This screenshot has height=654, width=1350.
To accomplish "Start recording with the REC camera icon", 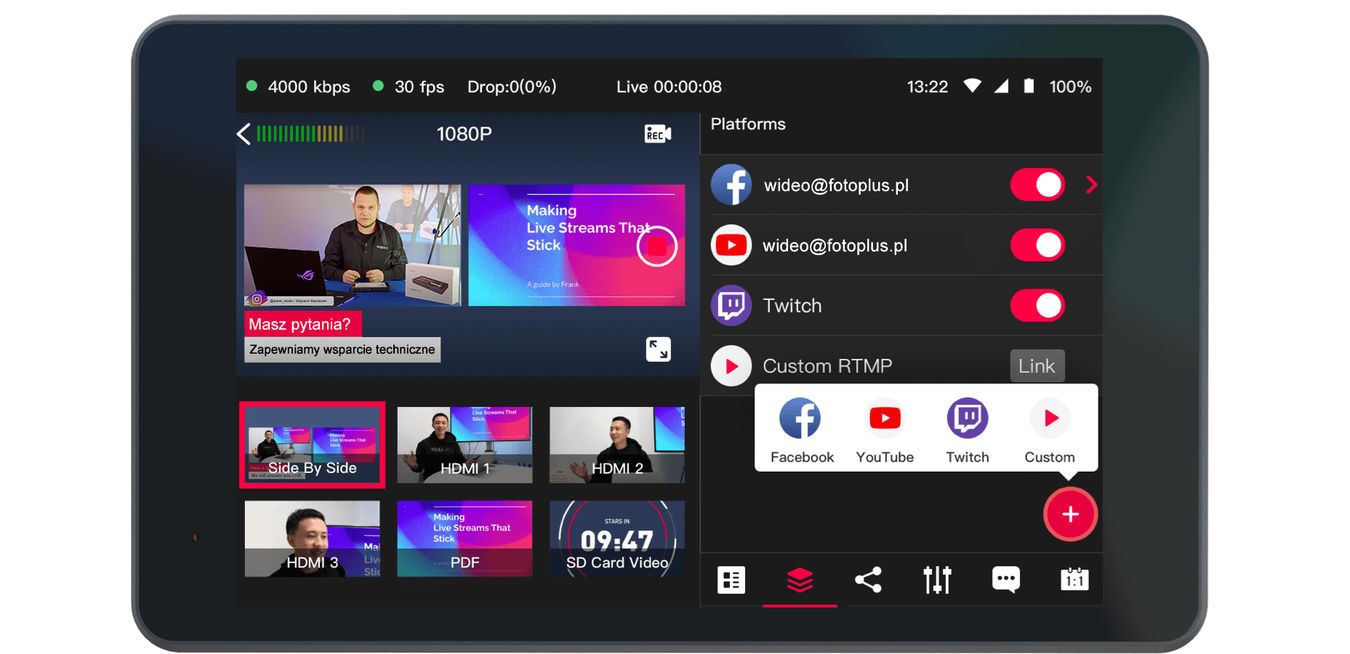I will [657, 134].
